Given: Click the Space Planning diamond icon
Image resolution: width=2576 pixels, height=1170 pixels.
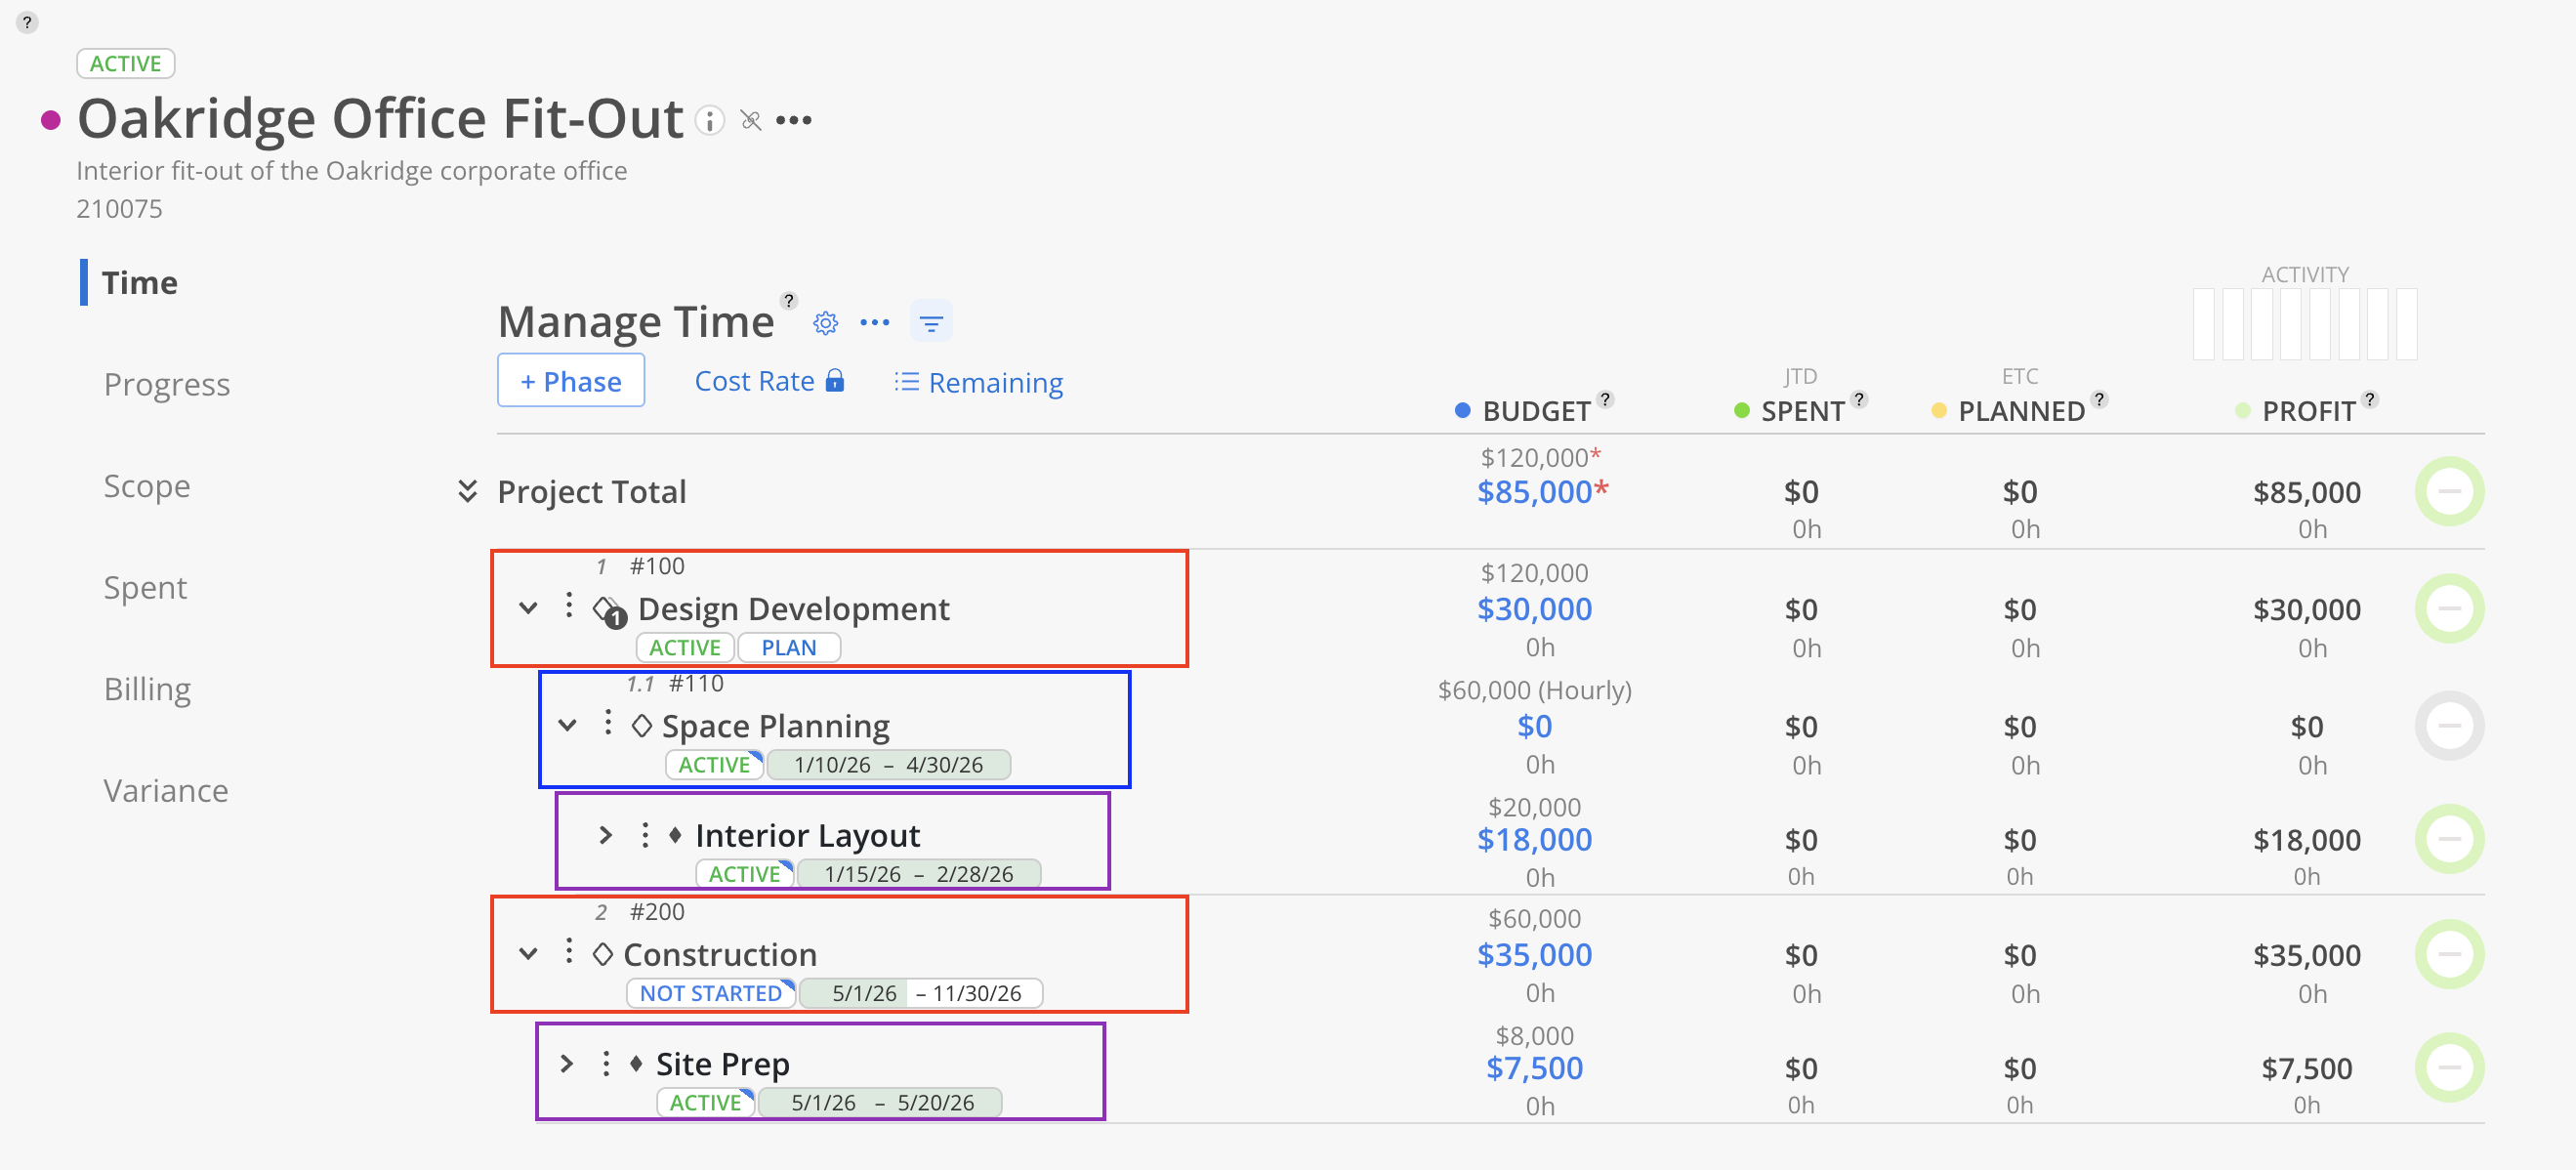Looking at the screenshot, I should pos(642,725).
